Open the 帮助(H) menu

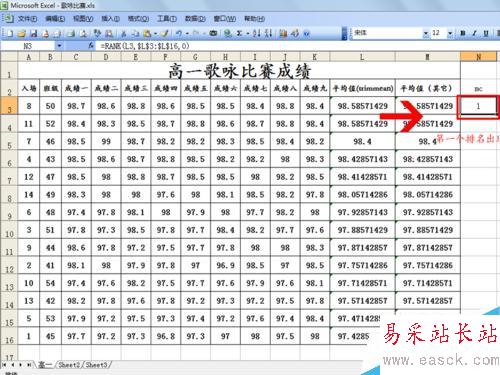pyautogui.click(x=254, y=19)
